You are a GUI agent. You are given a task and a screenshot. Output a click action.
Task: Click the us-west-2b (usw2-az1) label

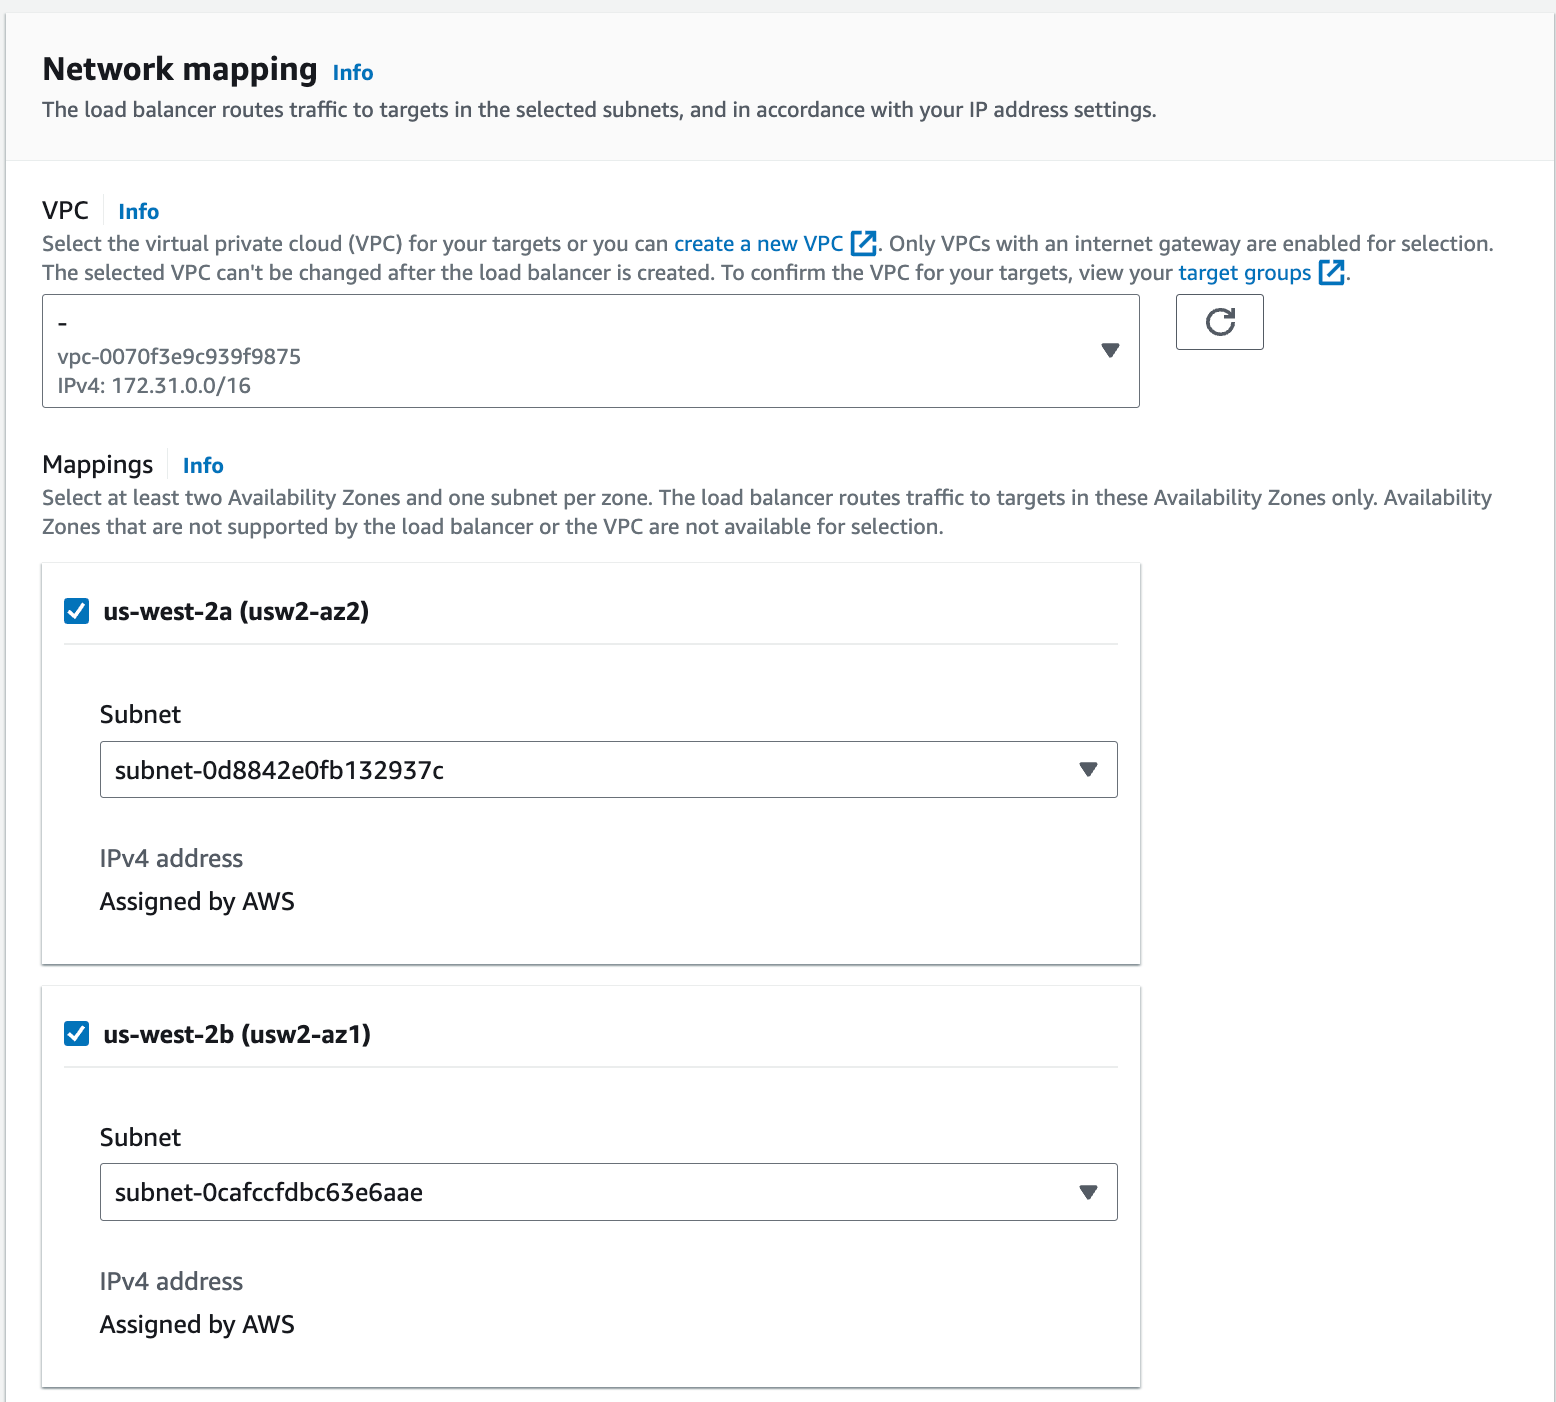(x=237, y=1034)
